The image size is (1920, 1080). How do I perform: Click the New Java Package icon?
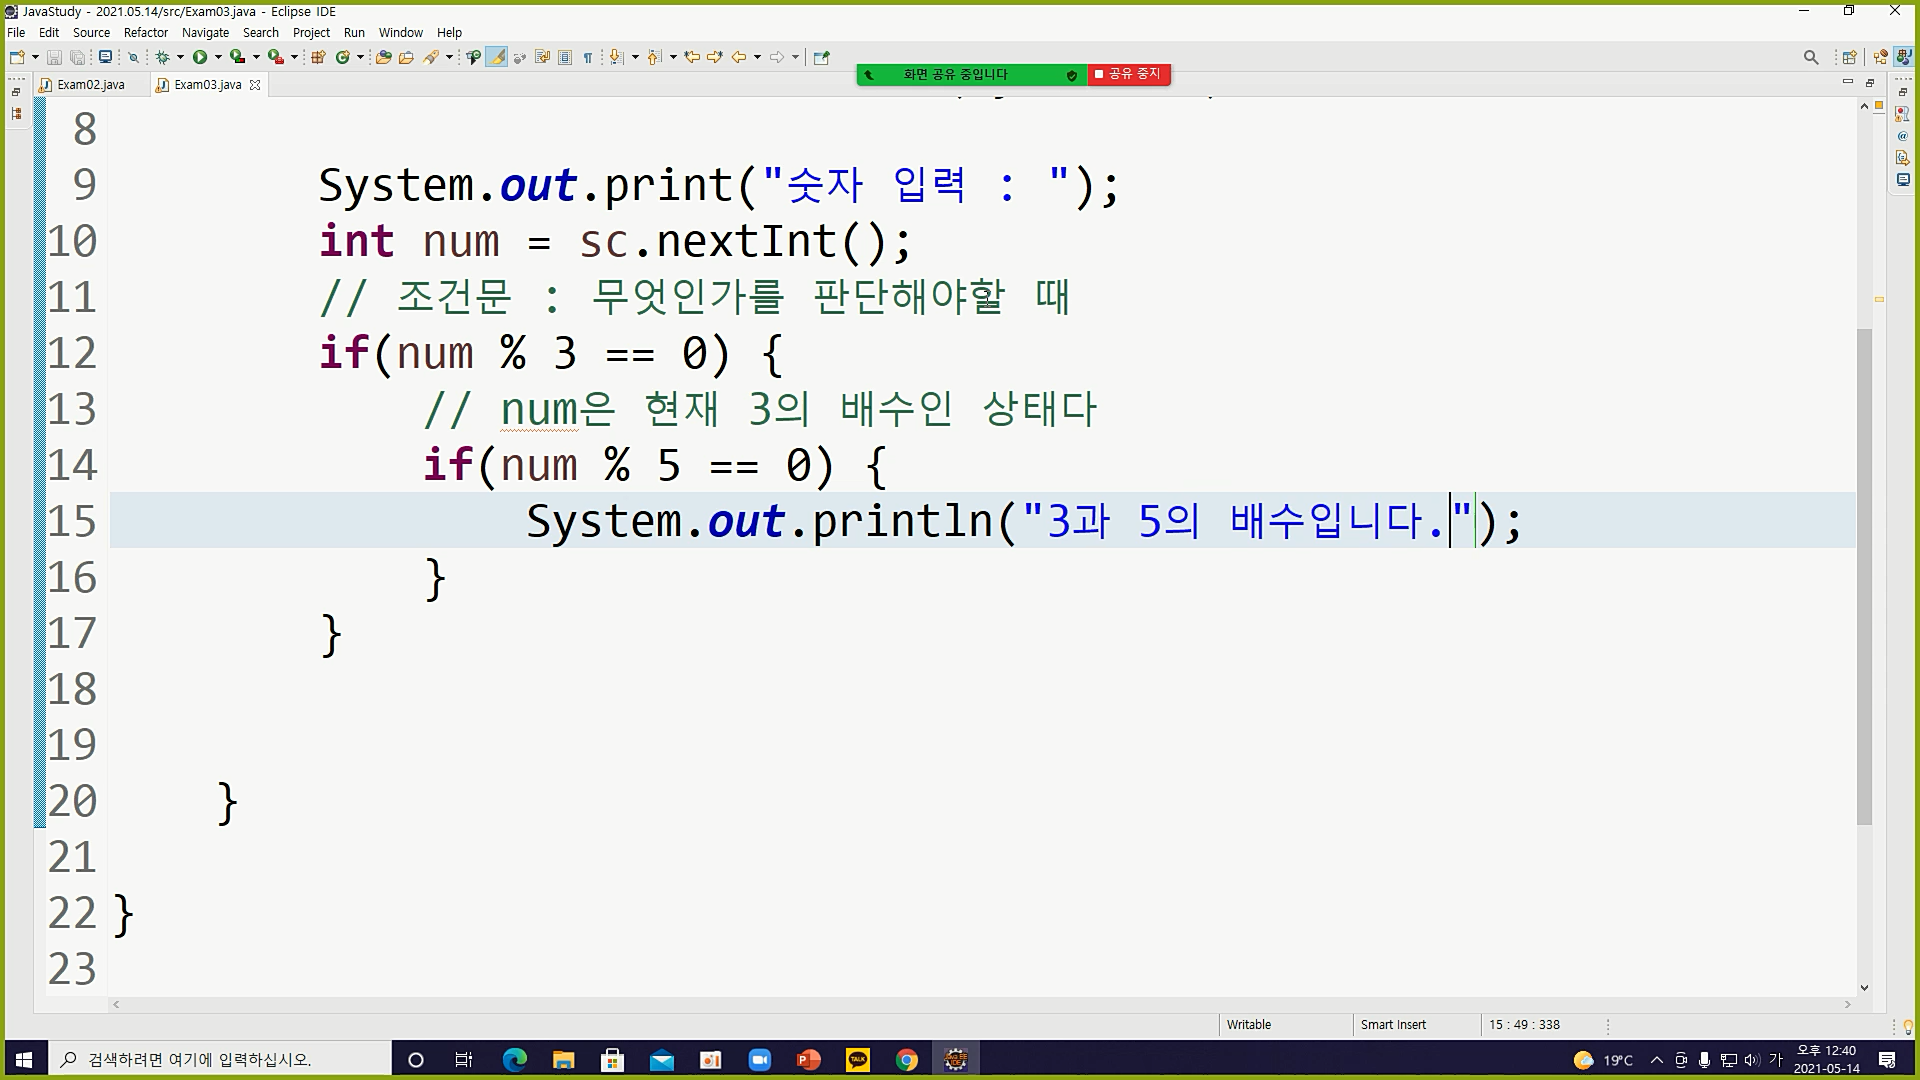318,57
